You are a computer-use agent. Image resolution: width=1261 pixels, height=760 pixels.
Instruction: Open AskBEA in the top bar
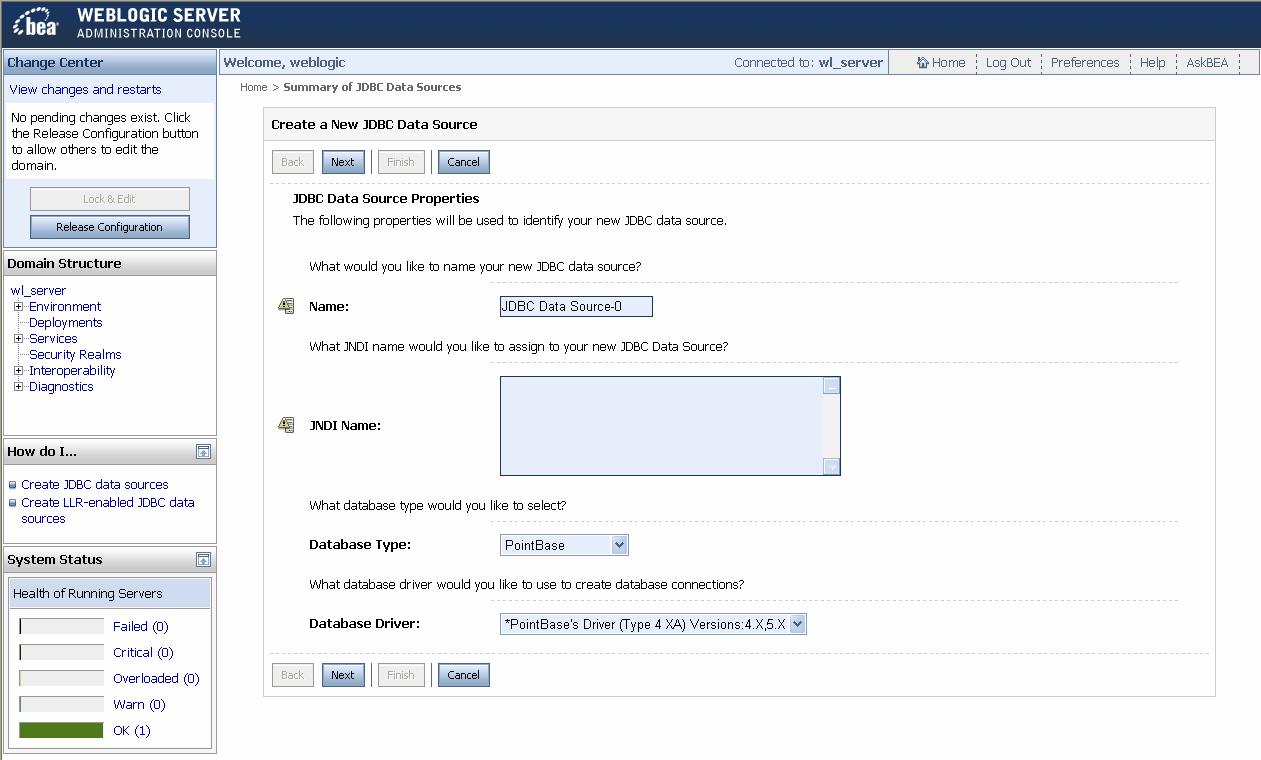[1207, 62]
